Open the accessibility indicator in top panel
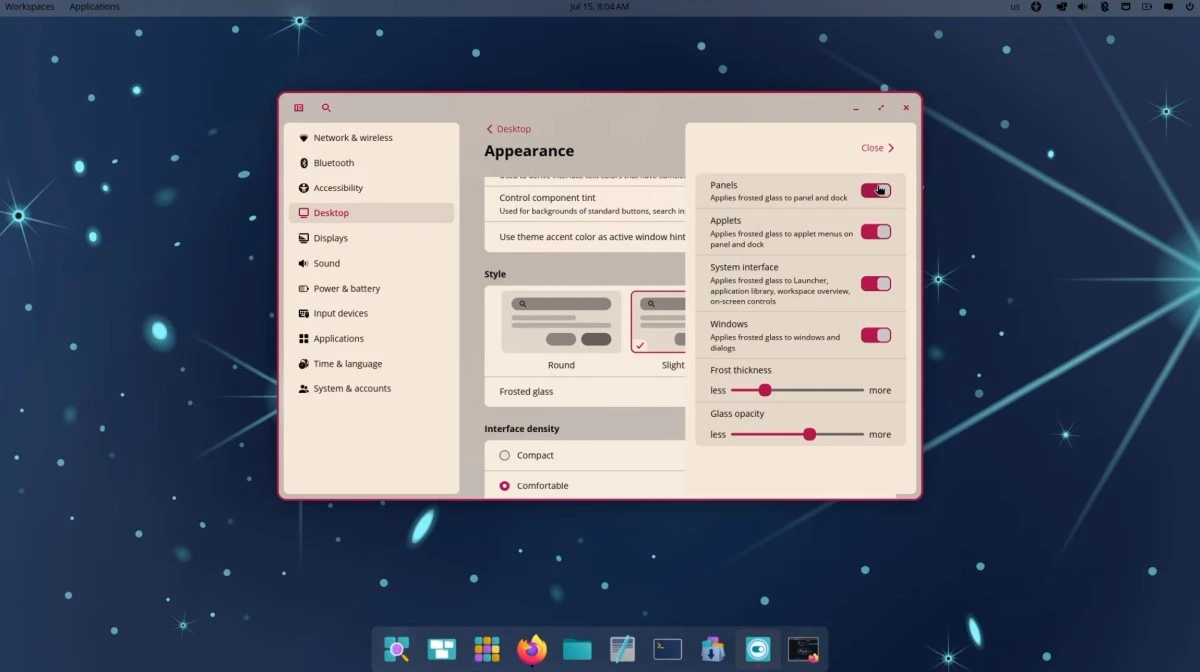 point(1036,7)
